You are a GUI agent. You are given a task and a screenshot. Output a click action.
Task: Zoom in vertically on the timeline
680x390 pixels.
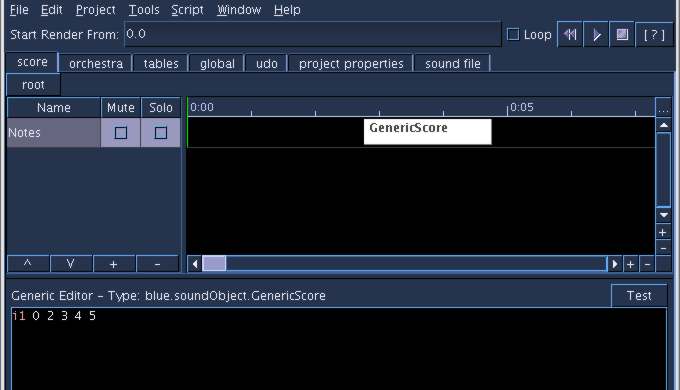click(663, 233)
